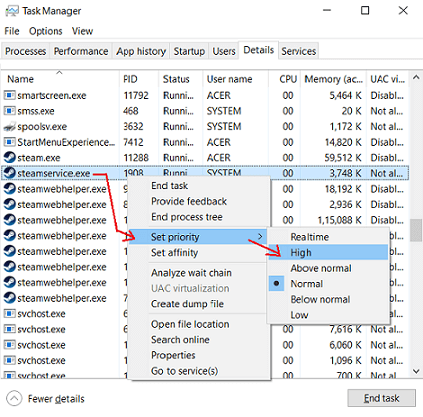Image resolution: width=423 pixels, height=417 pixels.
Task: Click the StartMenuExperience process icon
Action: click(9, 142)
